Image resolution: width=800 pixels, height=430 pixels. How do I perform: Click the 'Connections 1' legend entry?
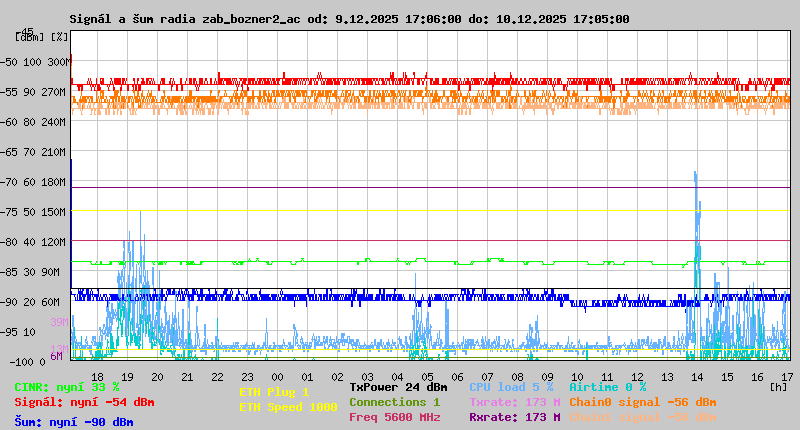394,402
